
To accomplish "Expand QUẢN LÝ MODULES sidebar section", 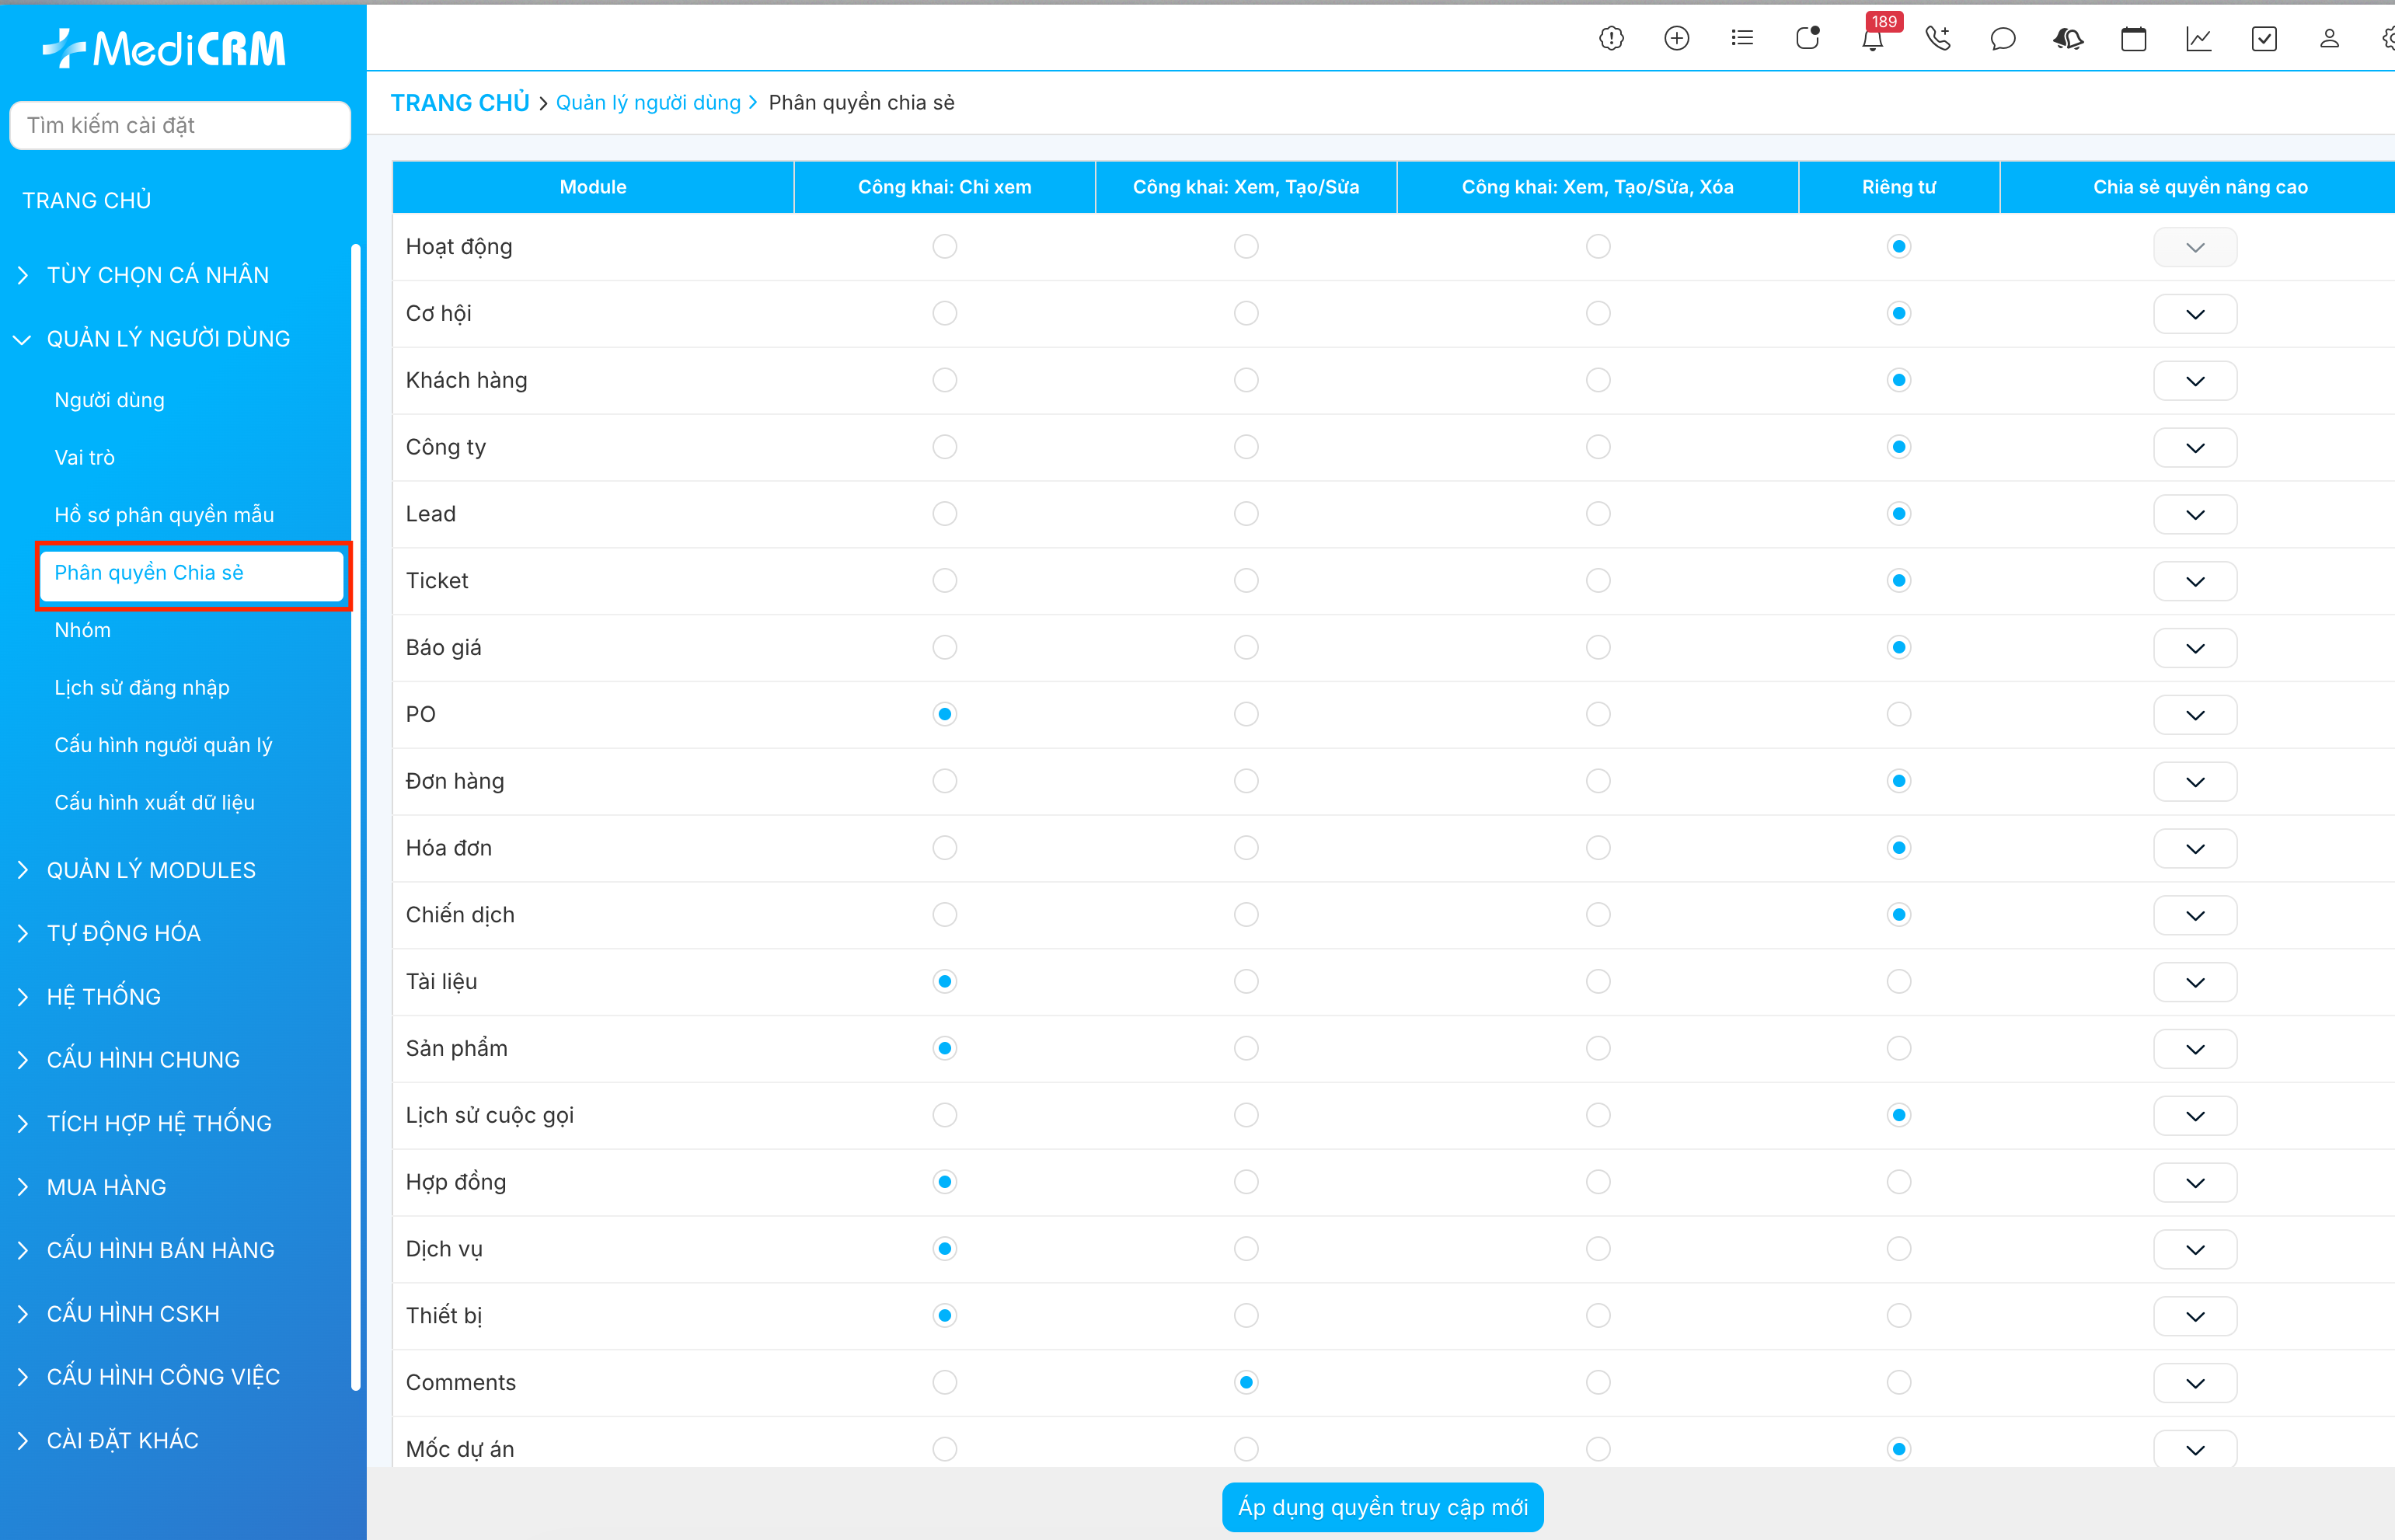I will coord(151,870).
